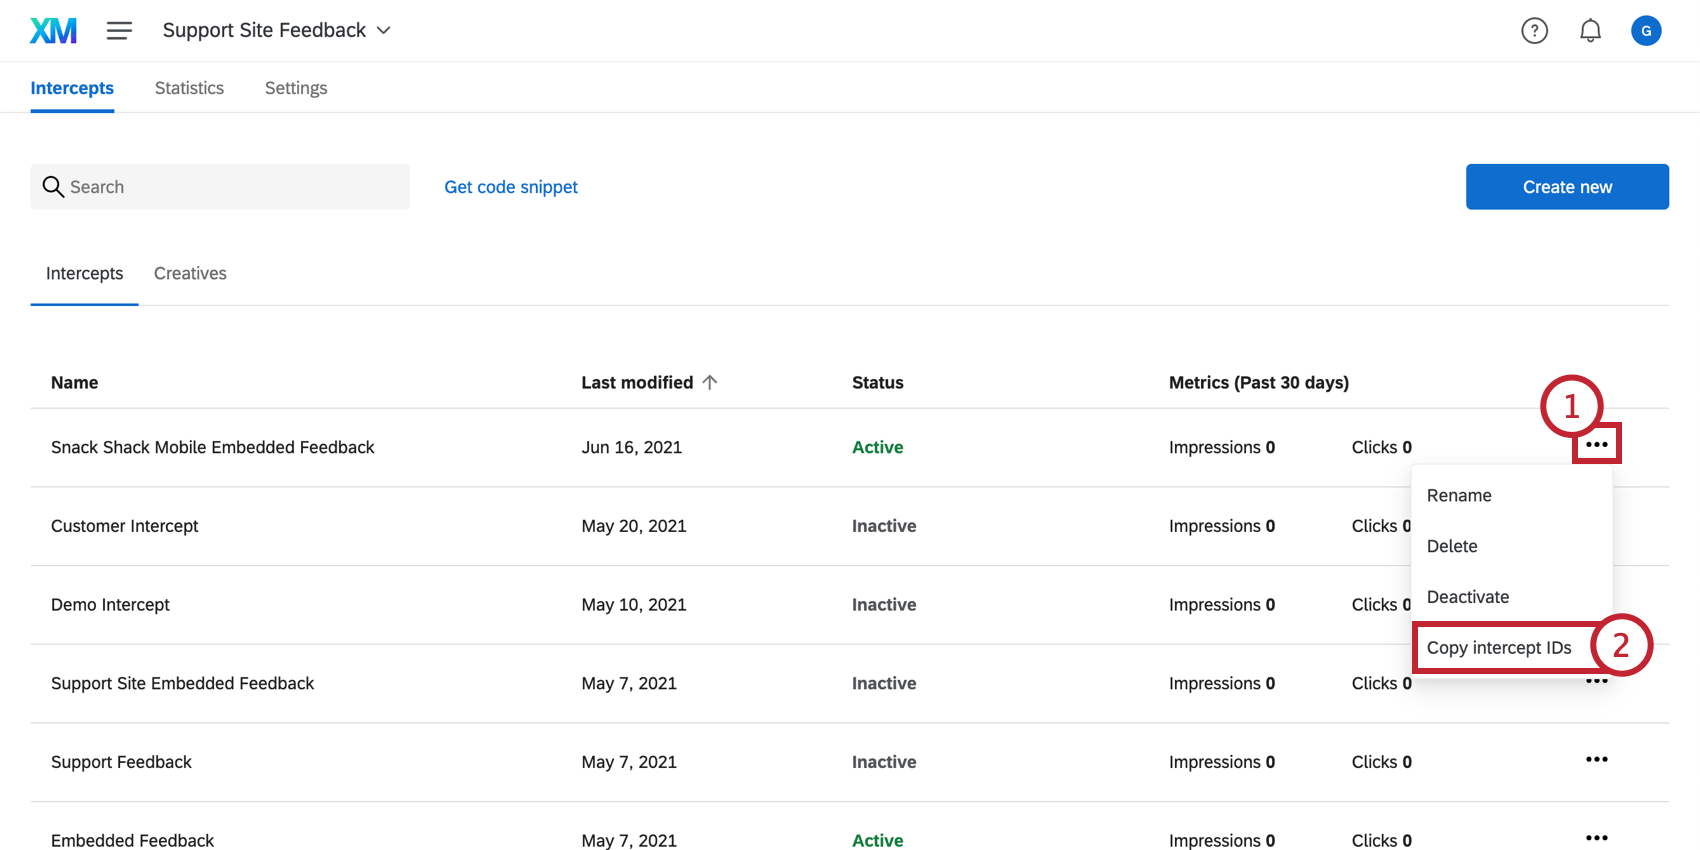Switch to the Creatives sub-tab
The width and height of the screenshot is (1700, 850).
coord(190,274)
